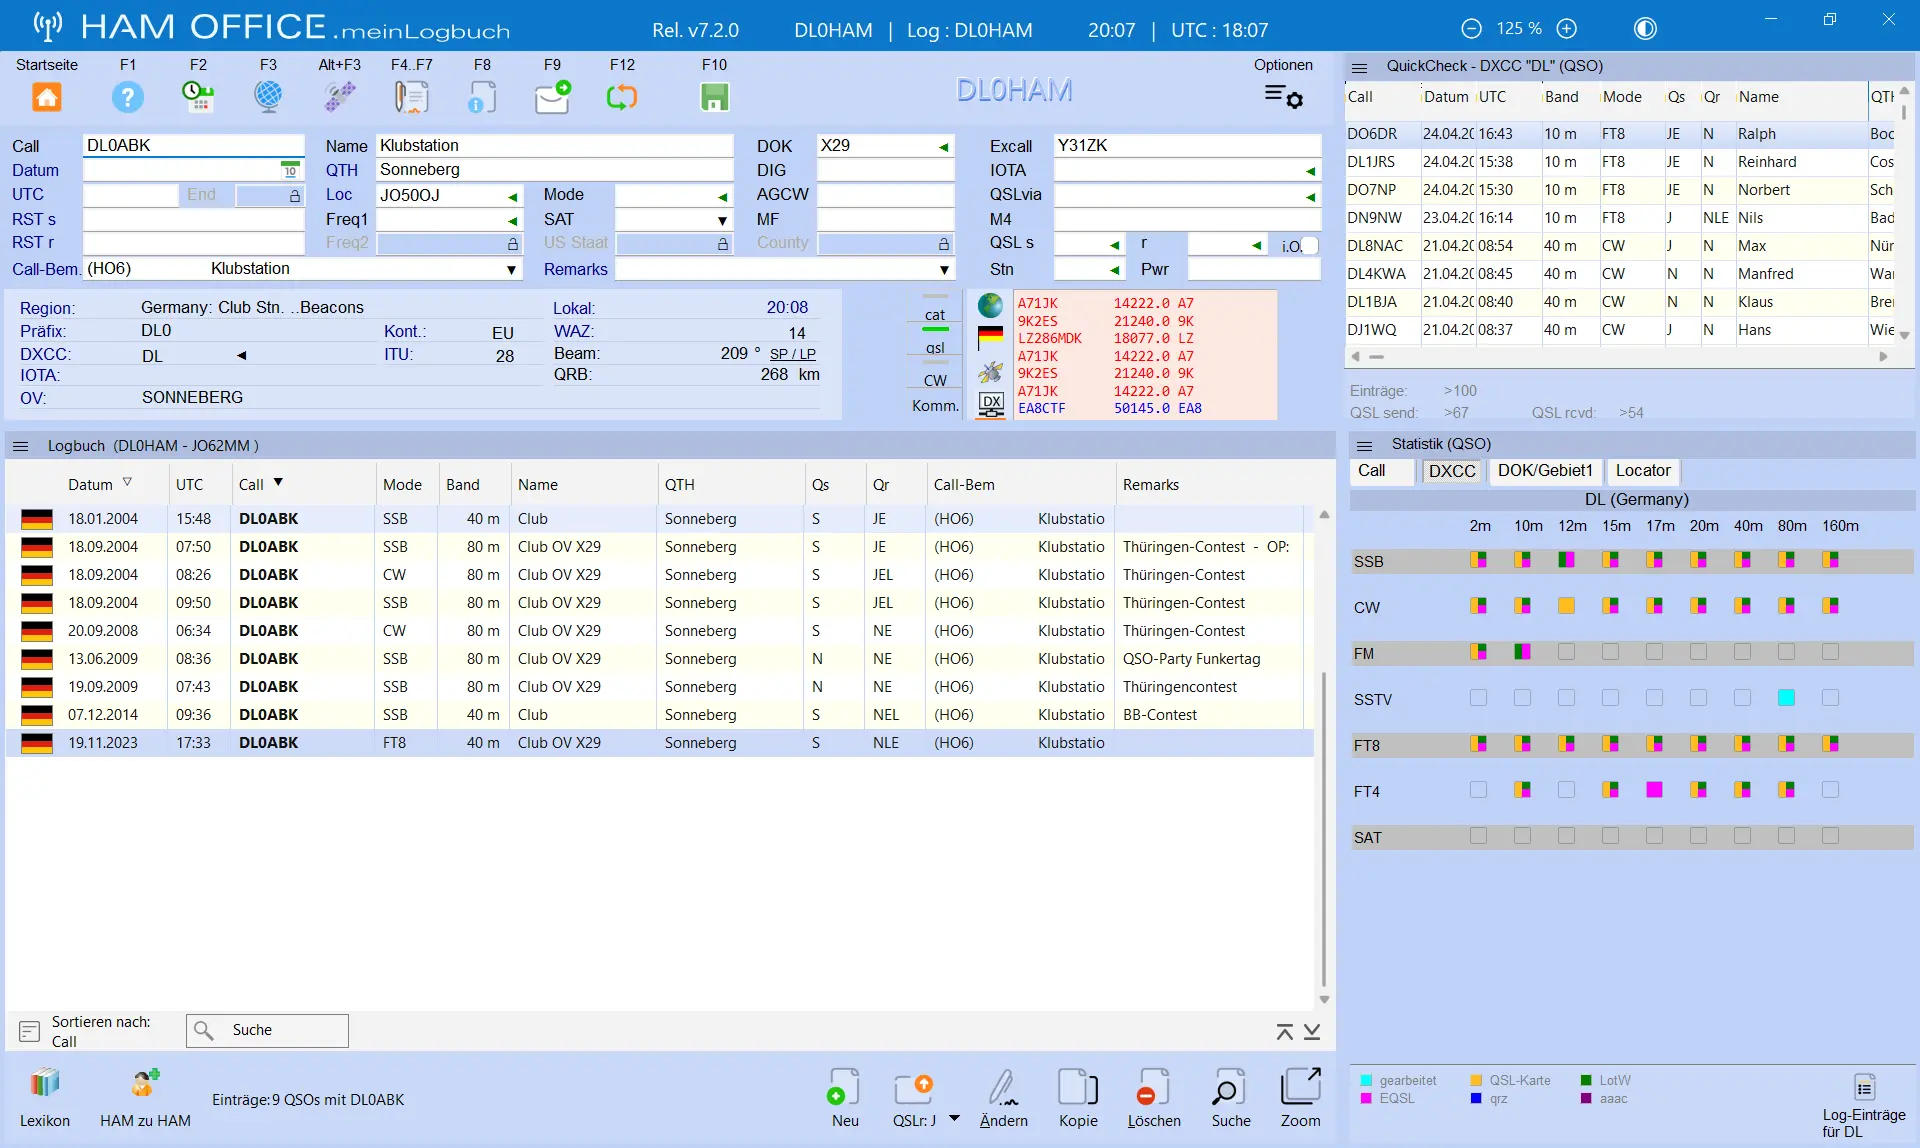Open the DXCC selector arrow
The height and width of the screenshot is (1148, 1920).
point(241,356)
